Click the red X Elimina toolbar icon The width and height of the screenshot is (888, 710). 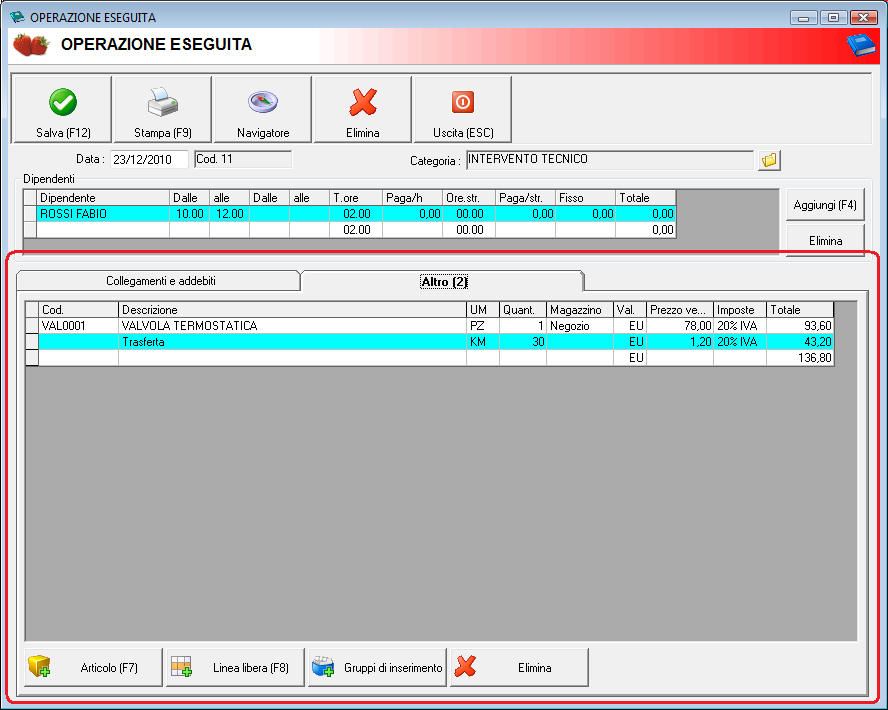point(363,102)
